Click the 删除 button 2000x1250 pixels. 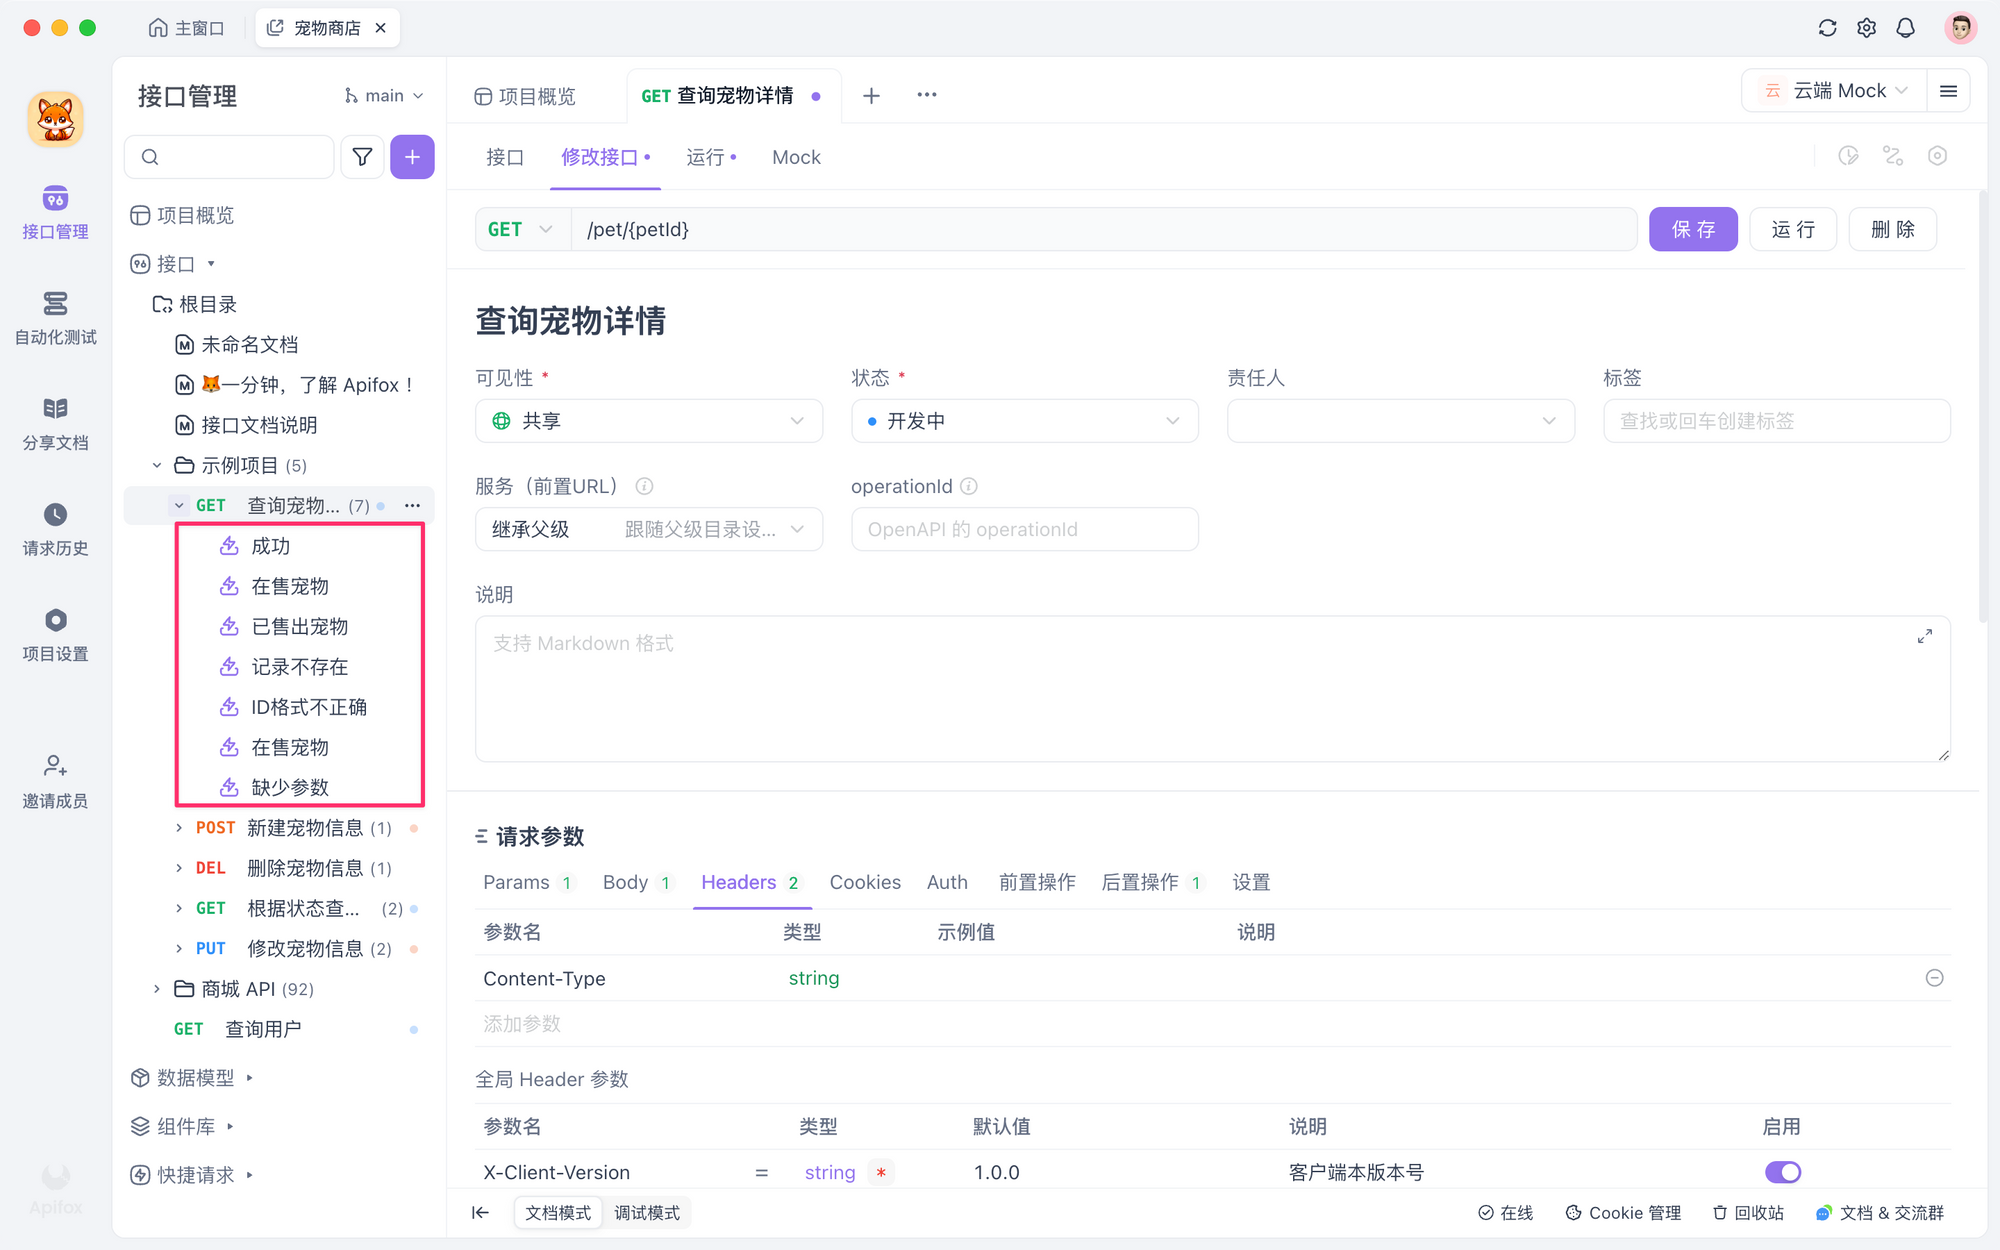coord(1892,229)
